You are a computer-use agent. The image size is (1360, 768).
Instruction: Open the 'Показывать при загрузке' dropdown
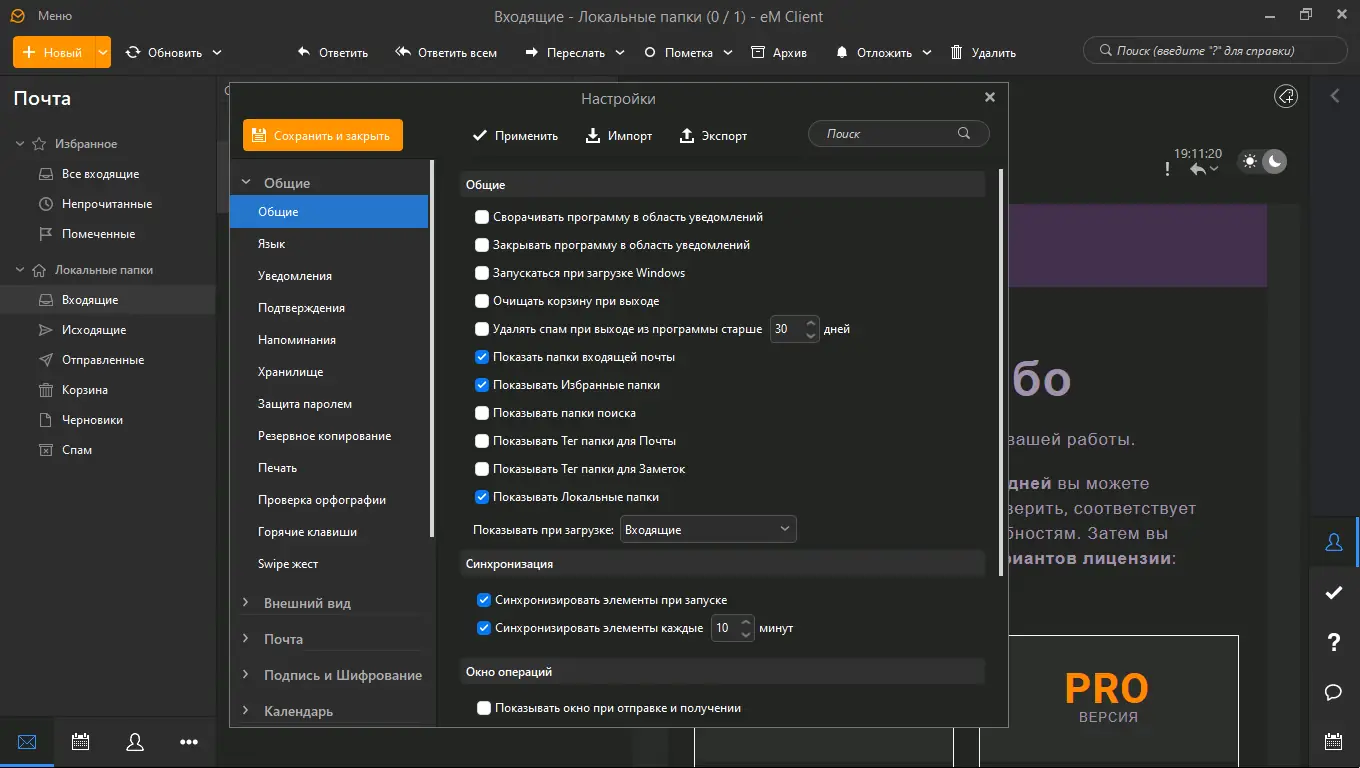pyautogui.click(x=708, y=529)
